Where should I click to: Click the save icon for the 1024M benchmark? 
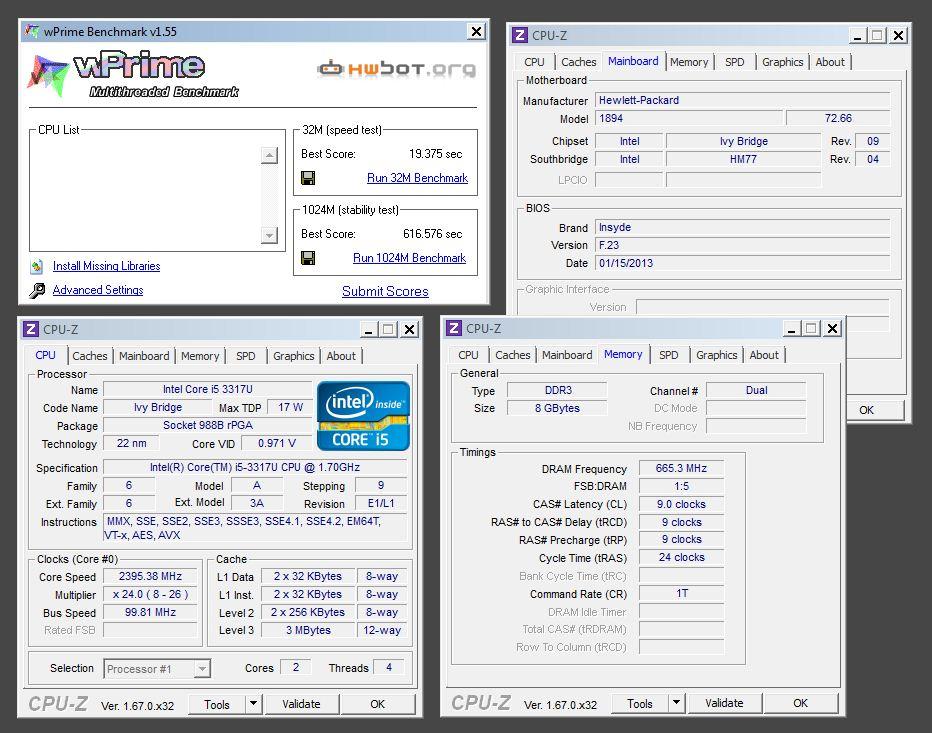[x=308, y=258]
